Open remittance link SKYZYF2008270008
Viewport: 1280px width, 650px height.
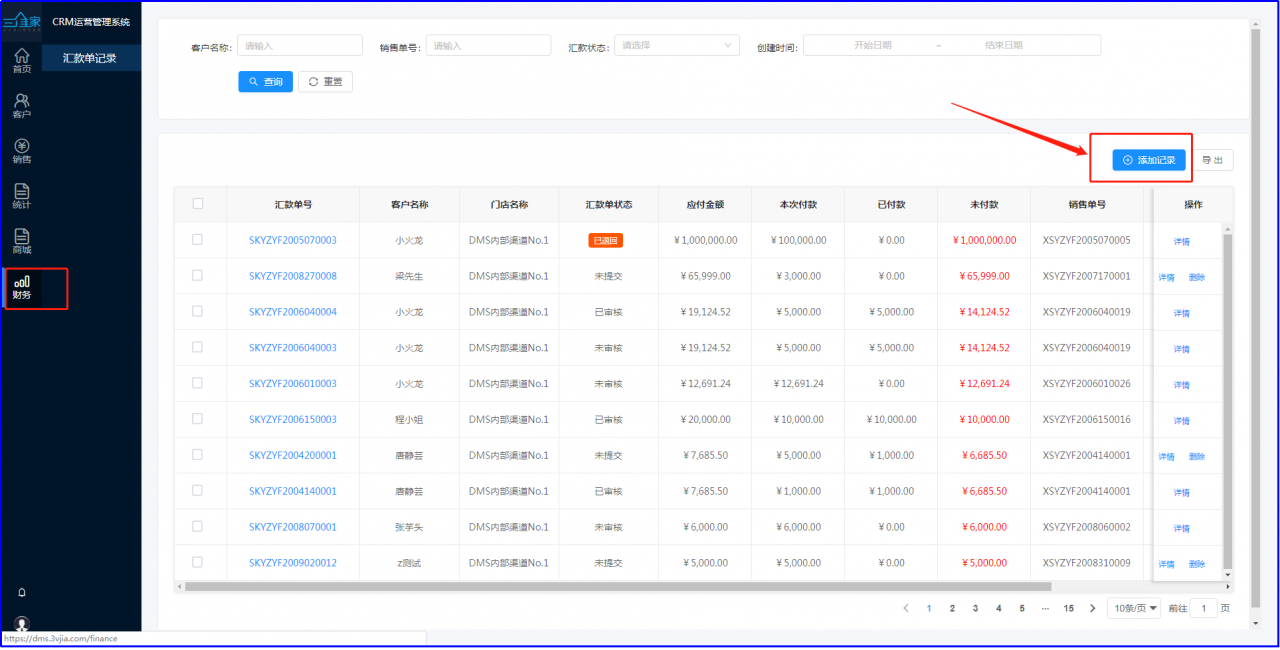pos(293,276)
